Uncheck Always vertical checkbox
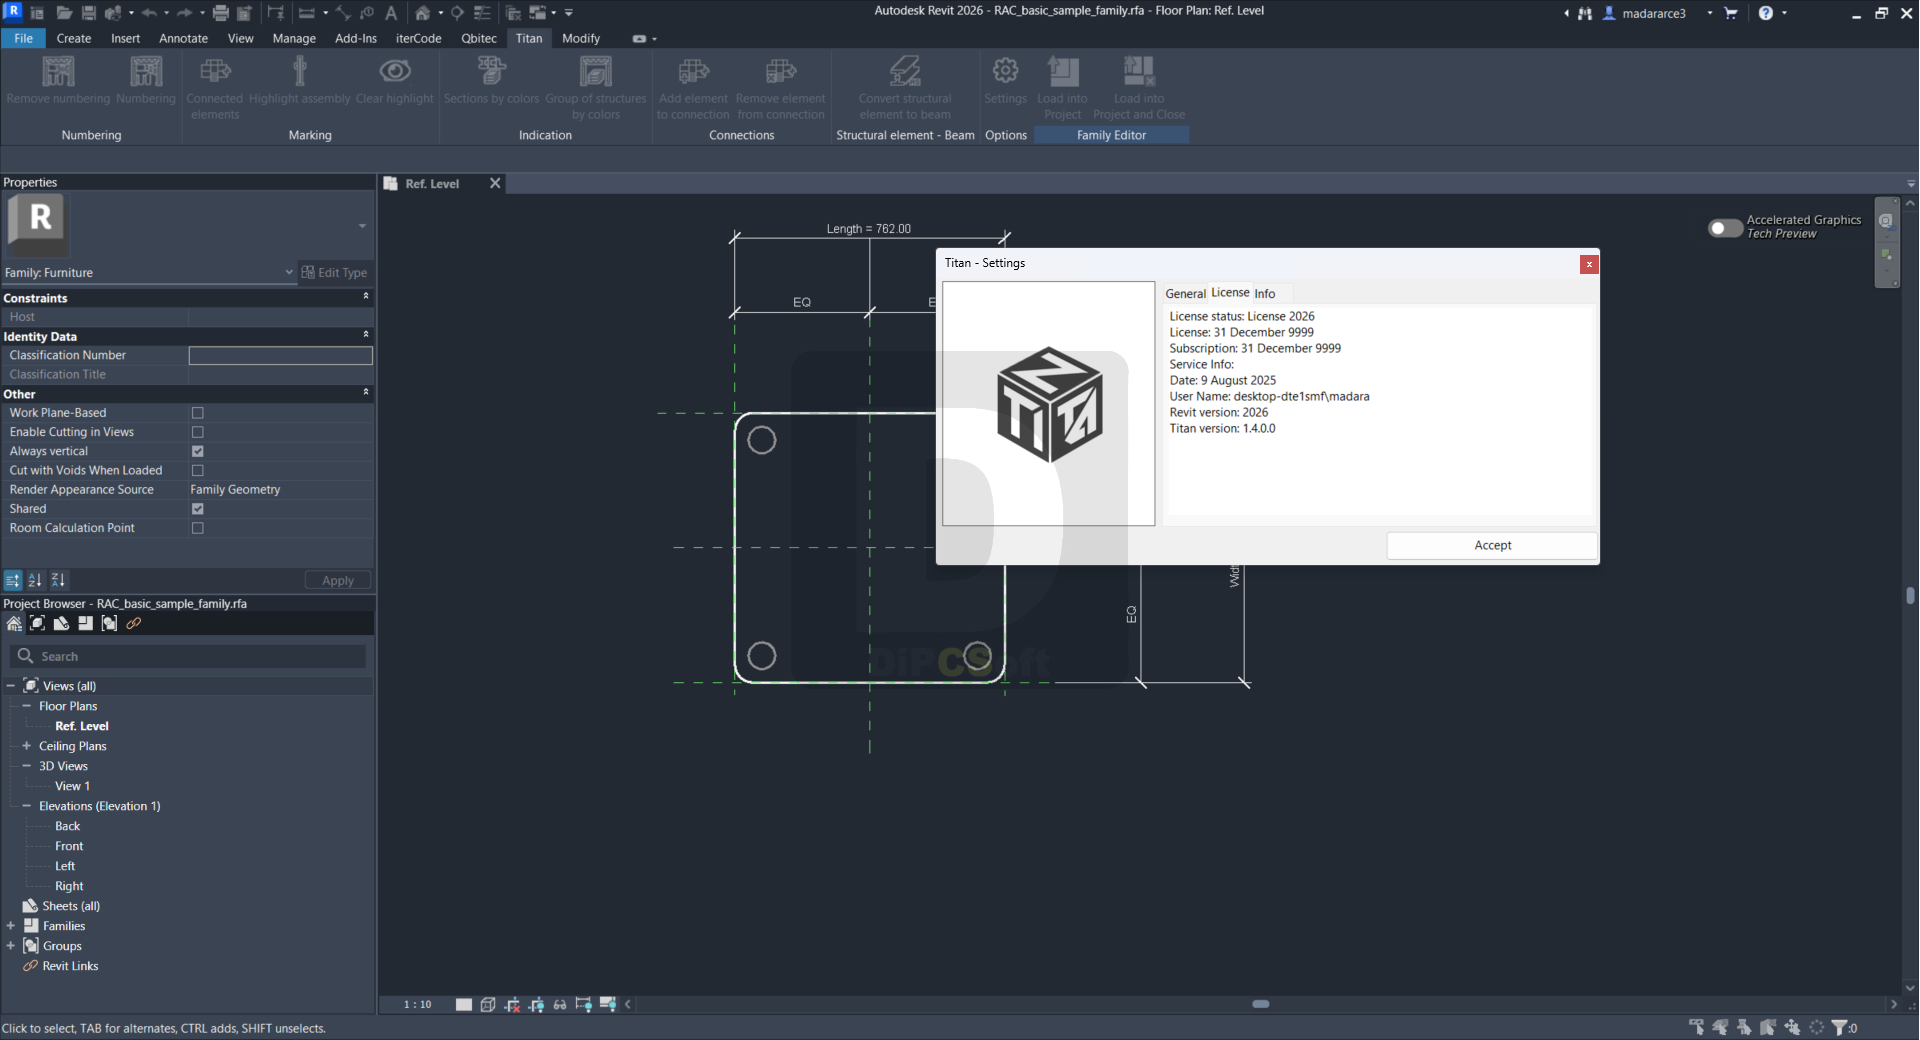1920x1040 pixels. (198, 451)
